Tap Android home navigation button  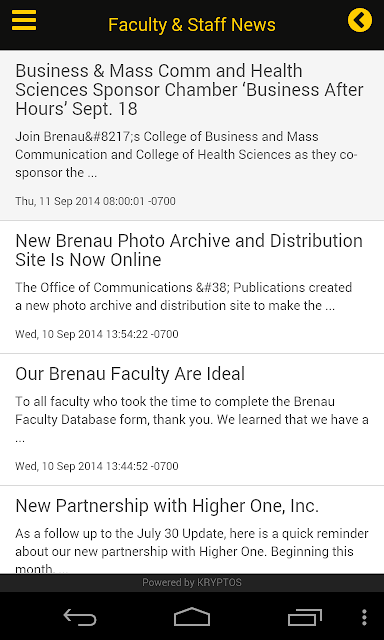tap(192, 616)
